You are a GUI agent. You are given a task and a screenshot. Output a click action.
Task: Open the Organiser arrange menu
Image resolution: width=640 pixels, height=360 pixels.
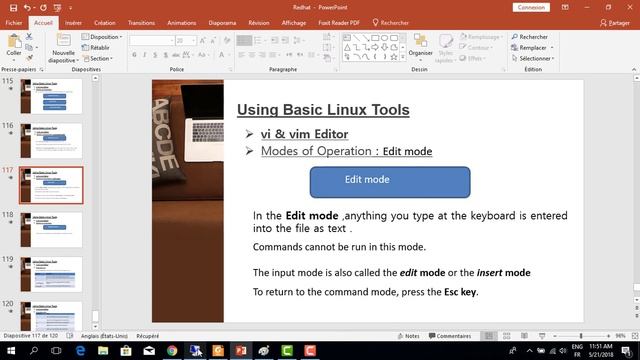(x=420, y=47)
